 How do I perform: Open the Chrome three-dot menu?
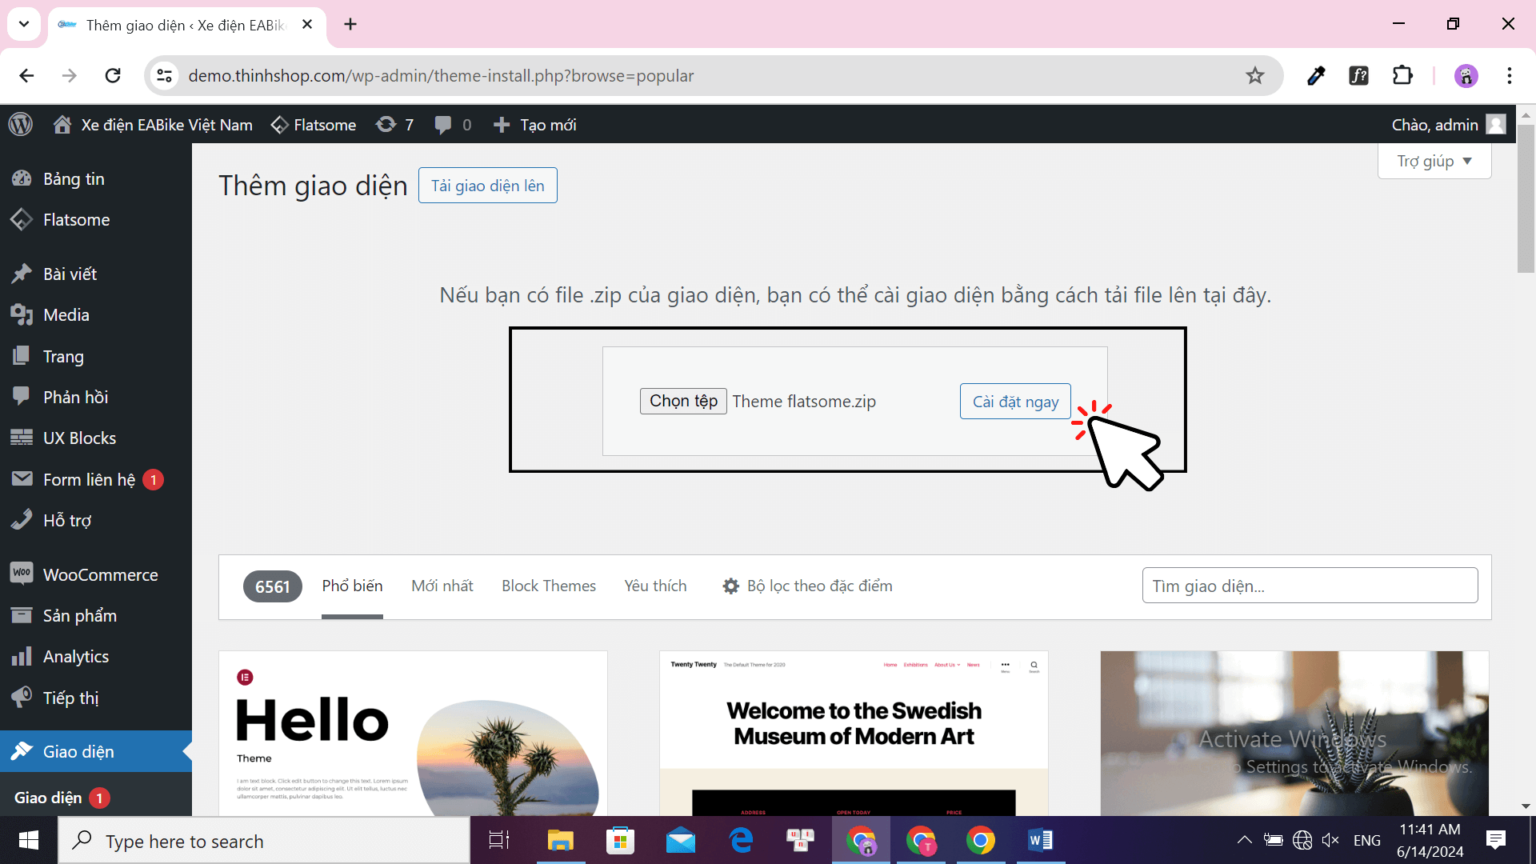tap(1510, 75)
